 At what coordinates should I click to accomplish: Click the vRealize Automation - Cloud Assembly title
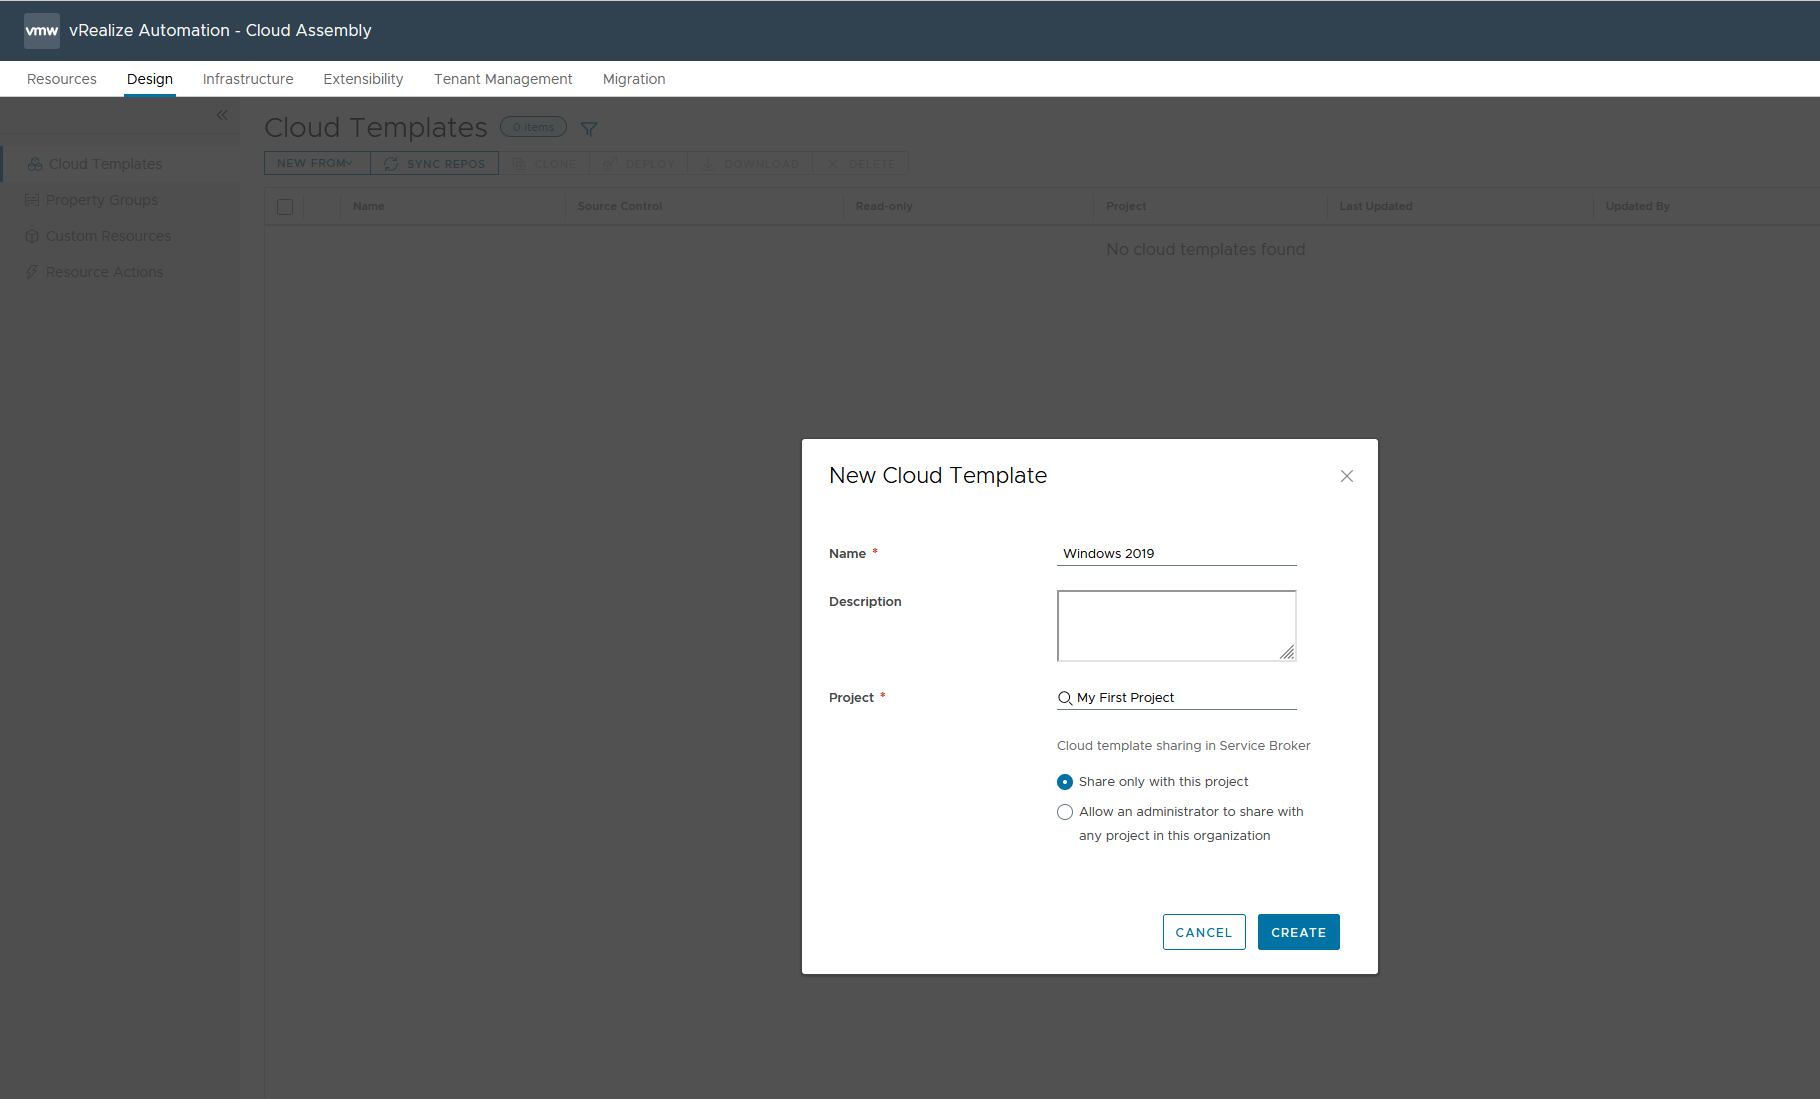point(220,31)
